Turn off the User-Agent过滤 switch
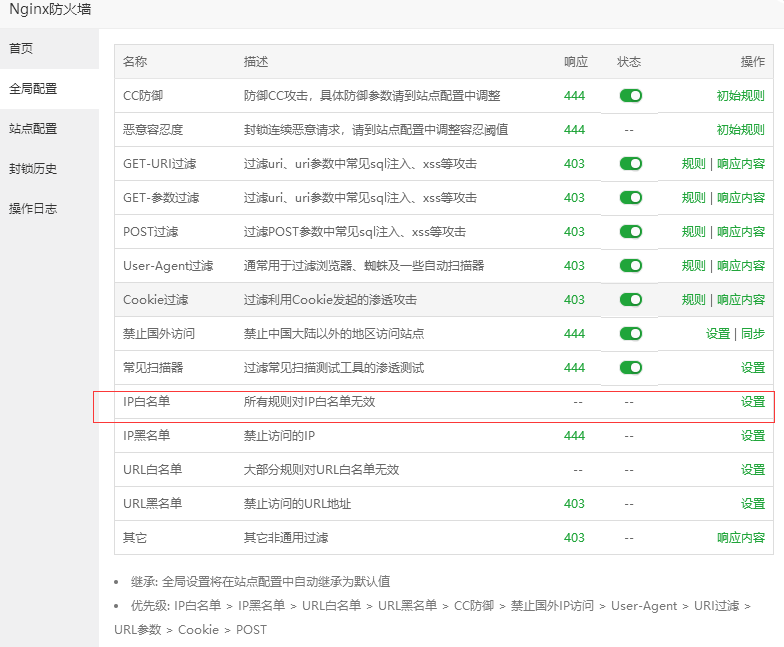 [630, 266]
